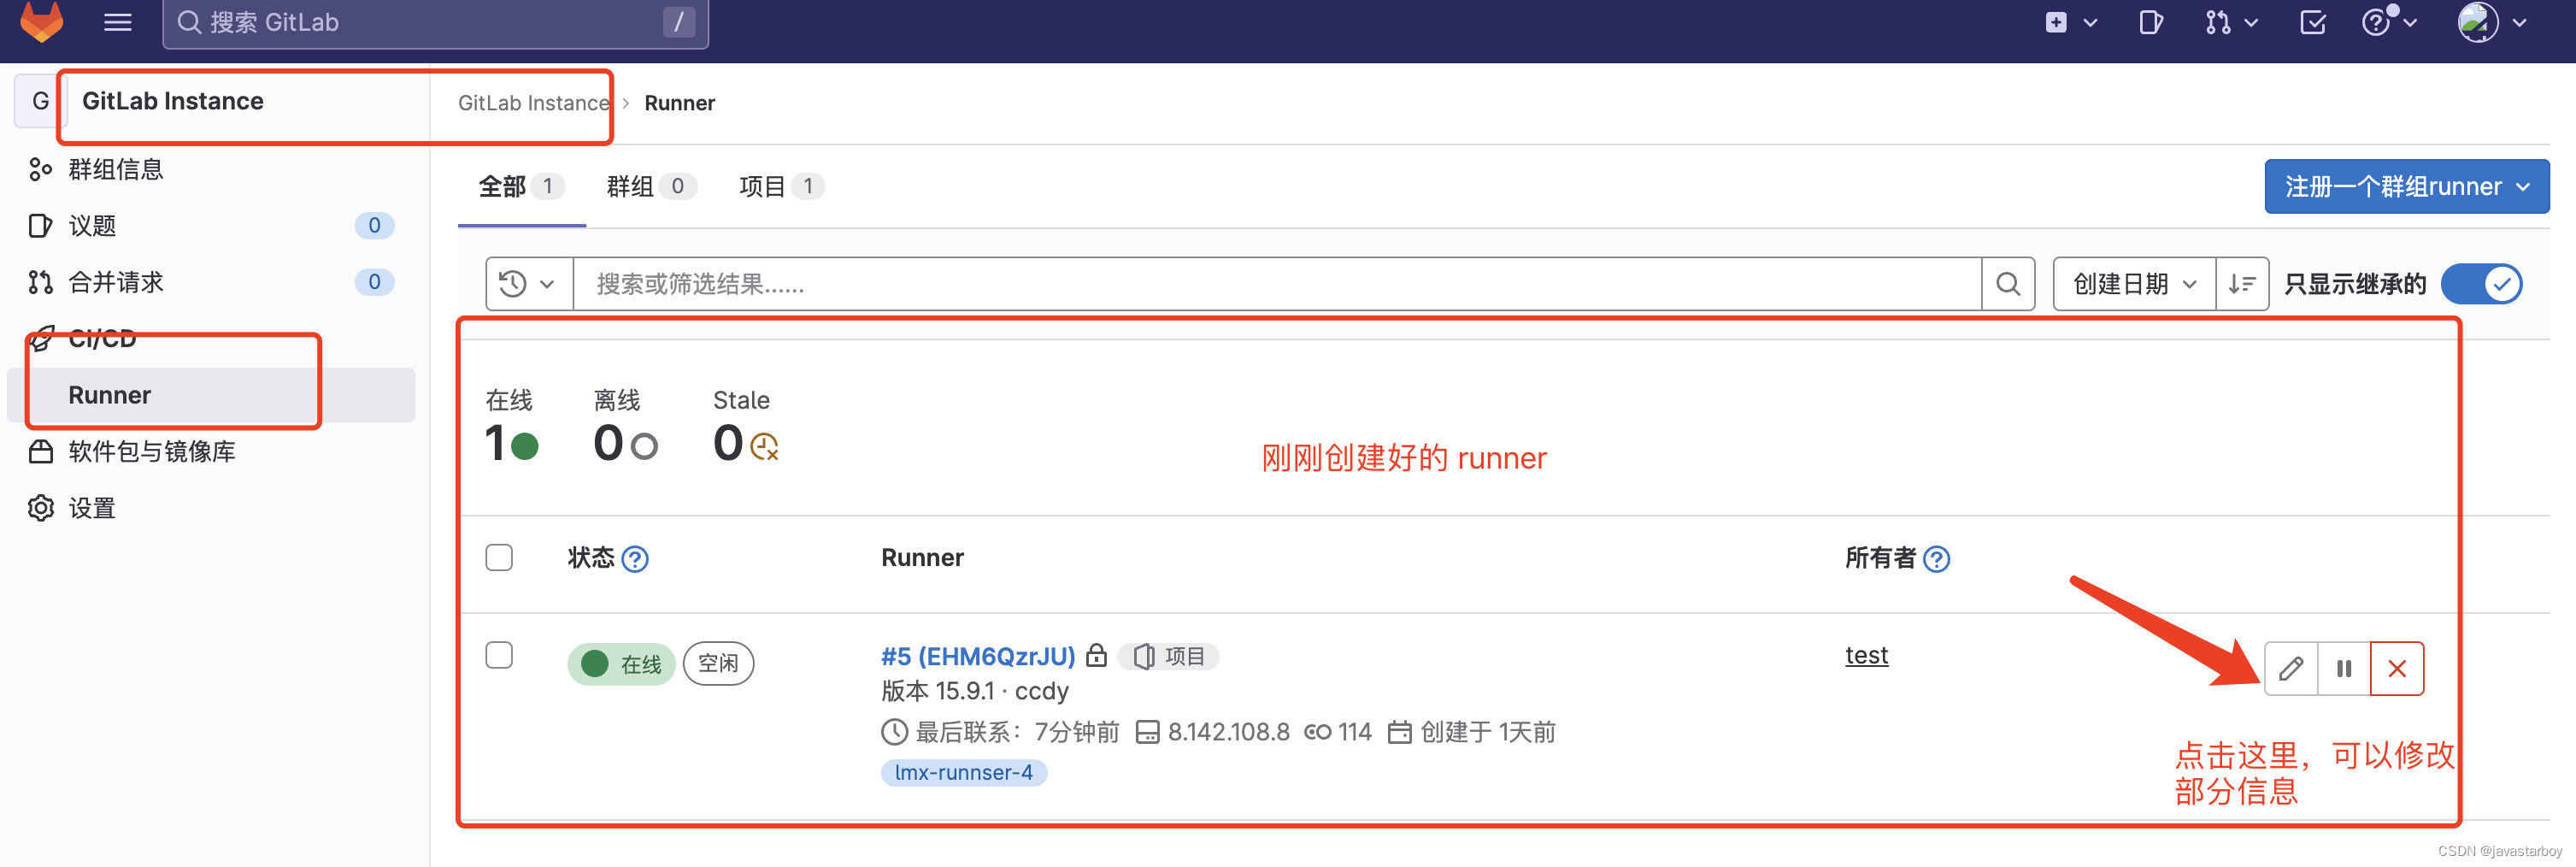Open the user avatar menu

point(2491,22)
